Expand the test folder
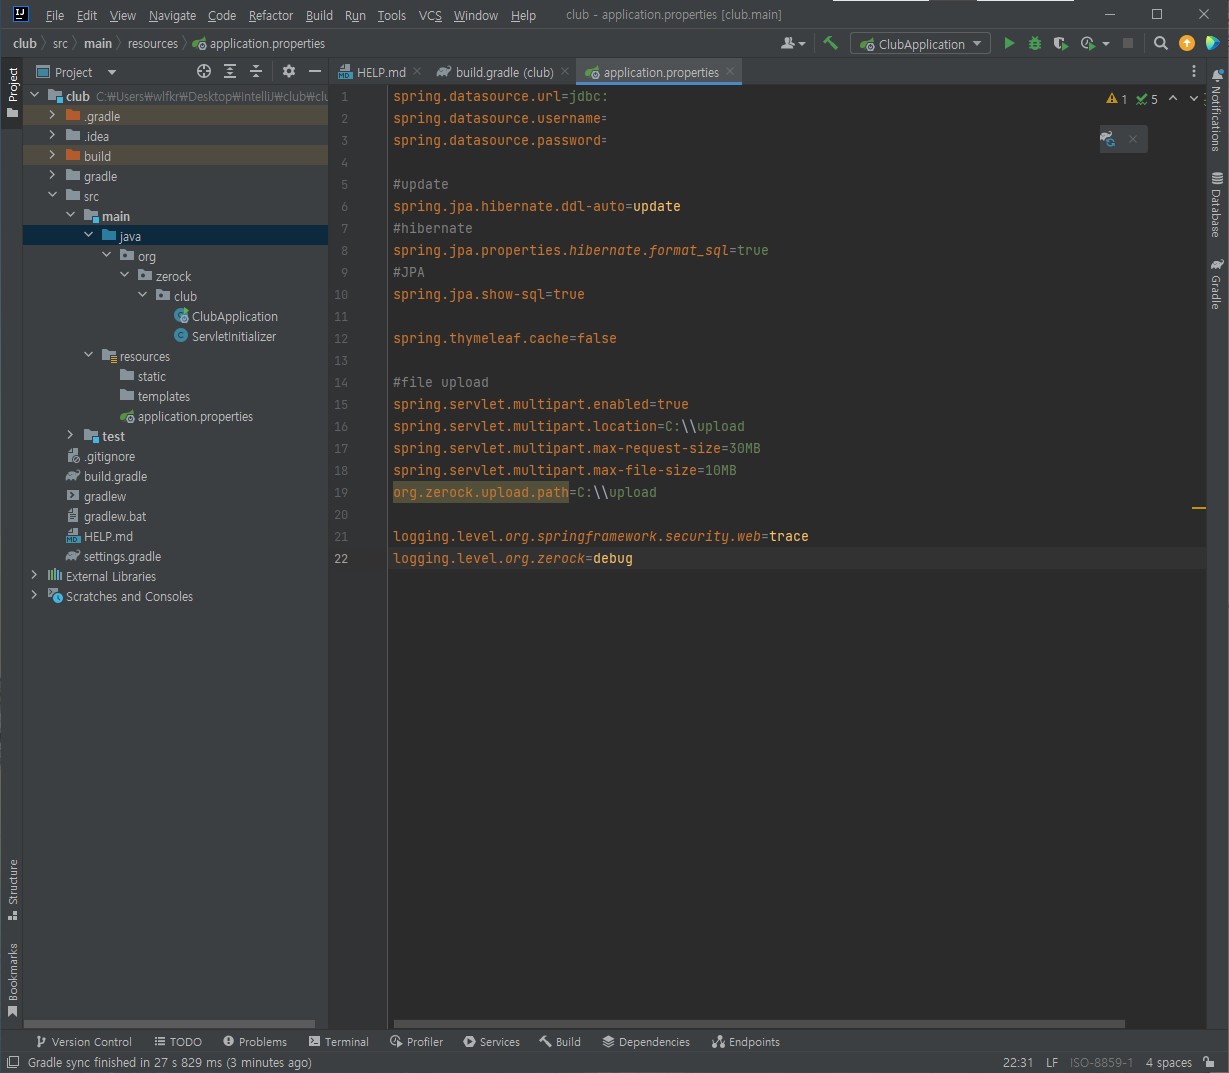The width and height of the screenshot is (1229, 1073). point(70,436)
